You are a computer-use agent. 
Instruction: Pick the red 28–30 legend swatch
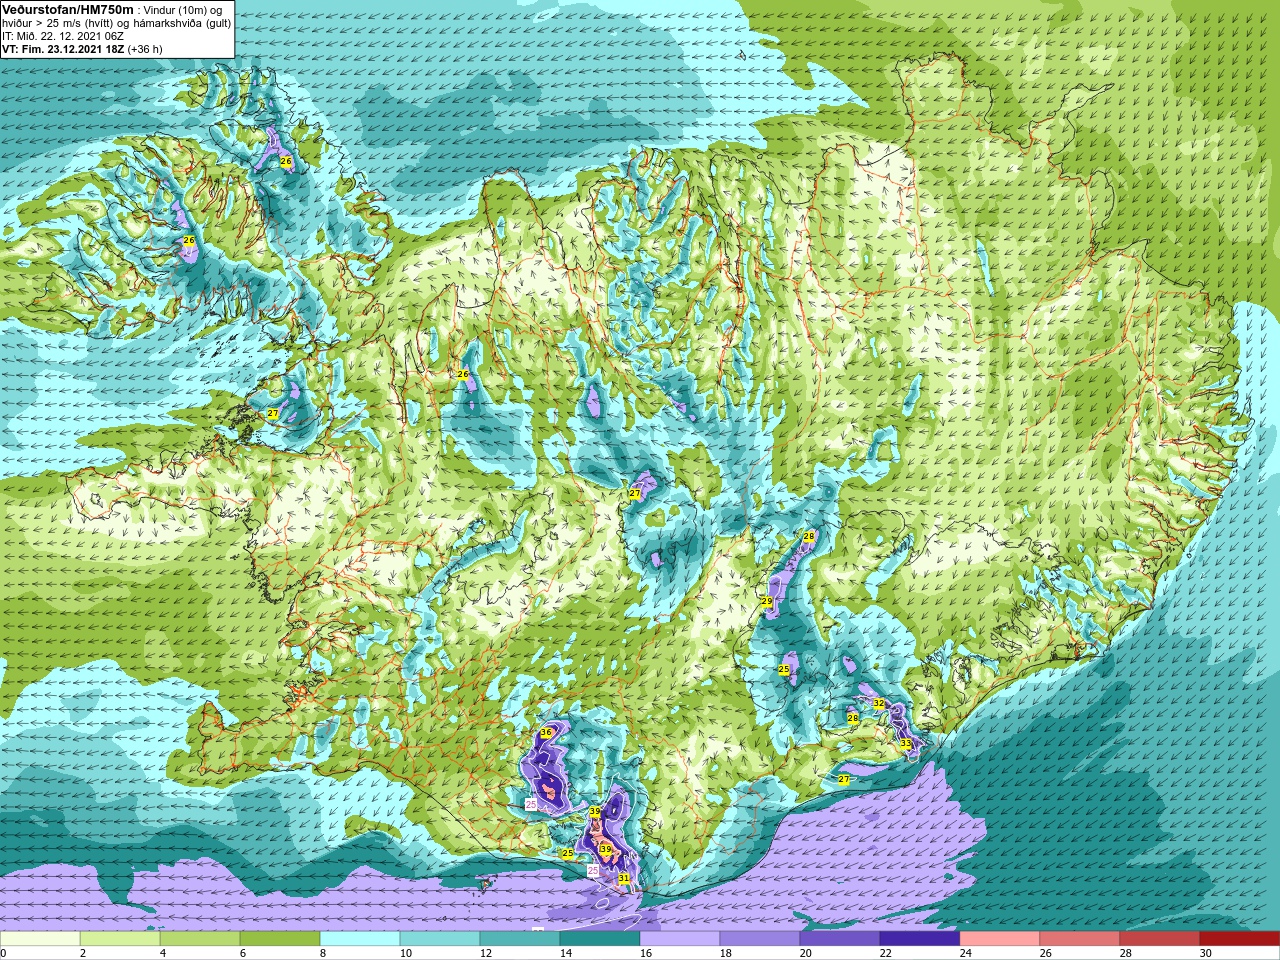pyautogui.click(x=1160, y=939)
